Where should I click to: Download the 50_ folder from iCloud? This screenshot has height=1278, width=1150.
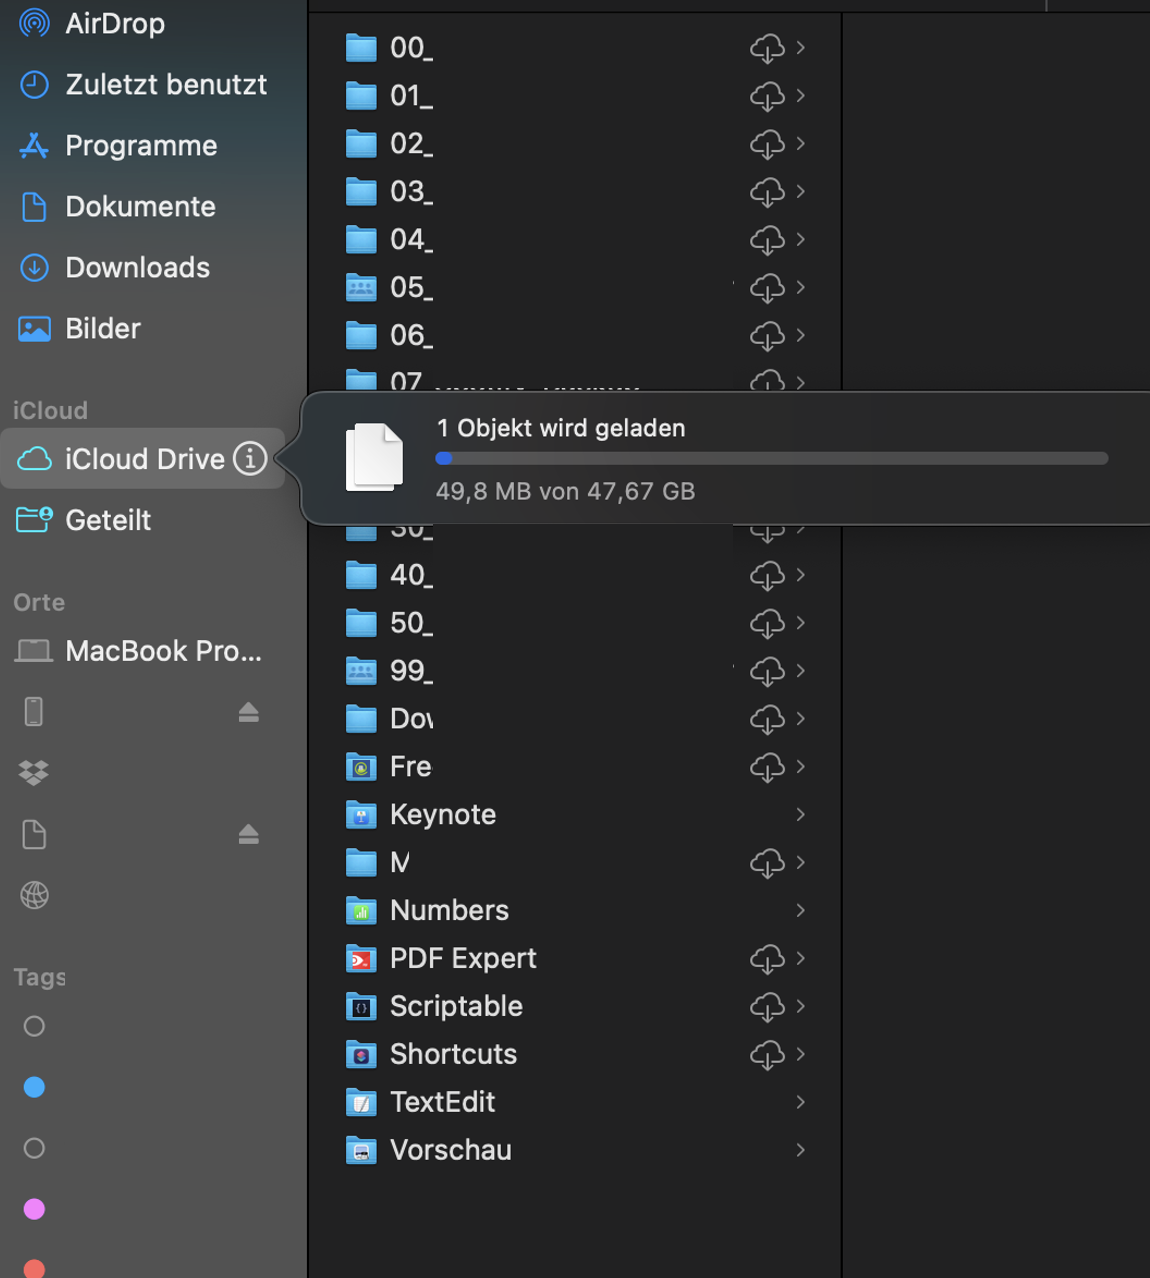coord(767,623)
